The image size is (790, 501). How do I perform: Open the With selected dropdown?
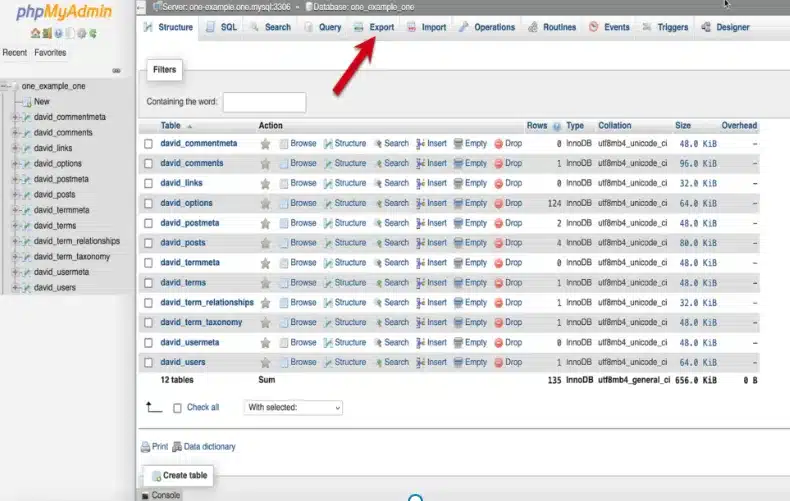point(293,407)
